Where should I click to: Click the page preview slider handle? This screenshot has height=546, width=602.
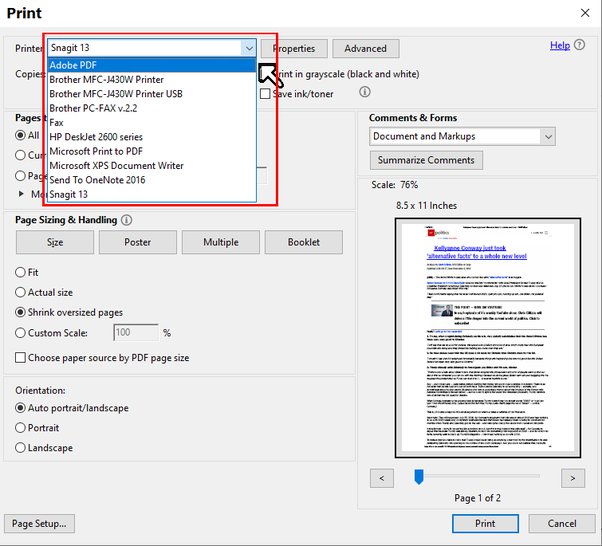(419, 477)
